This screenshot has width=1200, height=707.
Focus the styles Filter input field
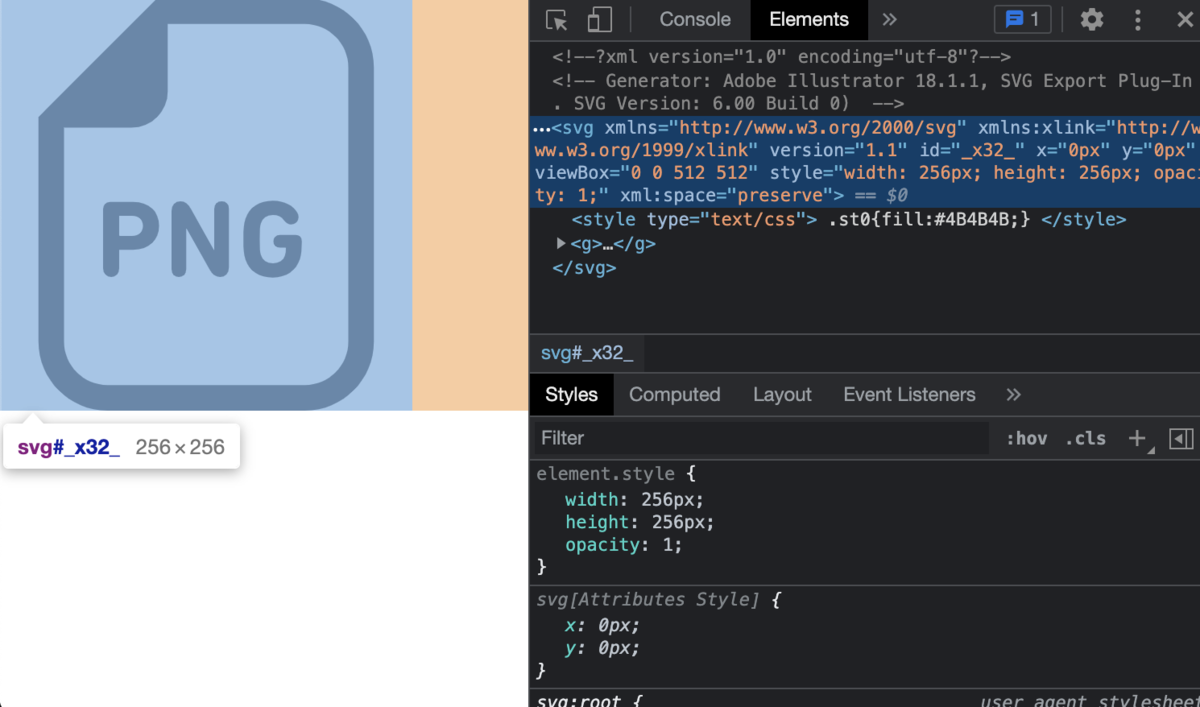click(760, 438)
